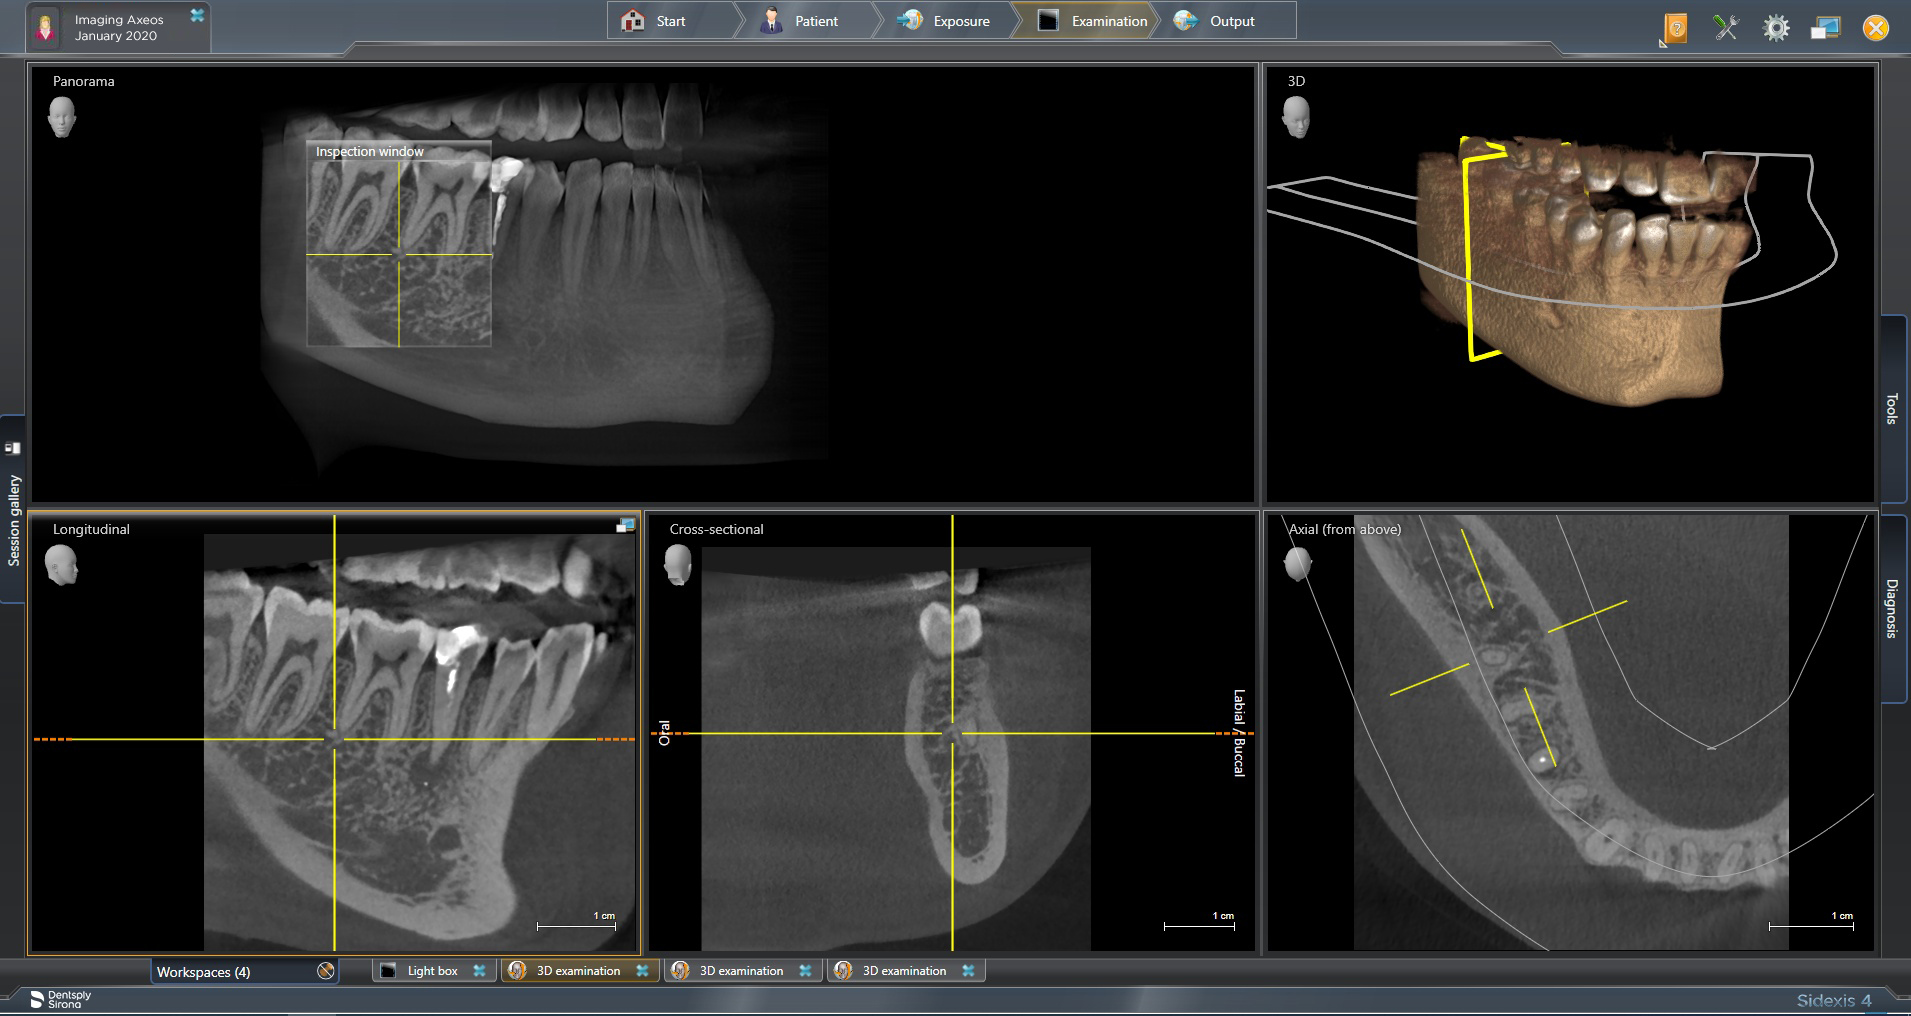
Task: Click the head icon in Cross-sectional view
Action: pos(678,565)
